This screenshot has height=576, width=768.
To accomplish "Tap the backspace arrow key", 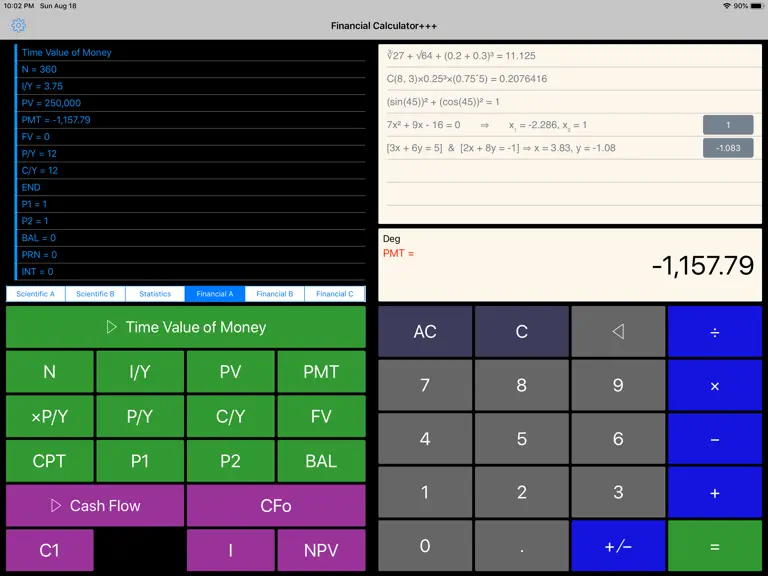I will [618, 332].
